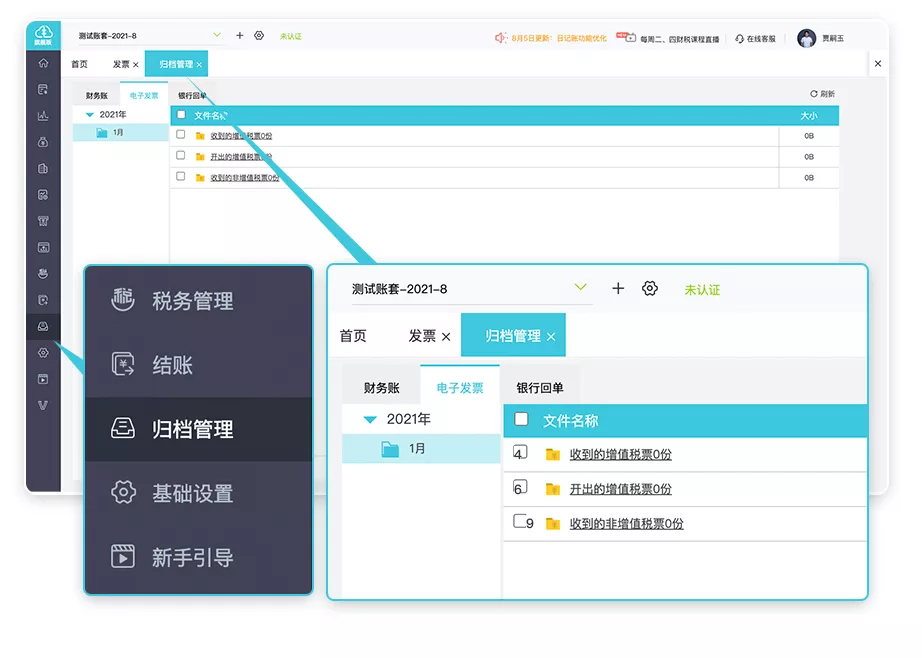This screenshot has width=922, height=658.
Task: Switch to the enlarged 银行回单 tab
Action: click(540, 388)
